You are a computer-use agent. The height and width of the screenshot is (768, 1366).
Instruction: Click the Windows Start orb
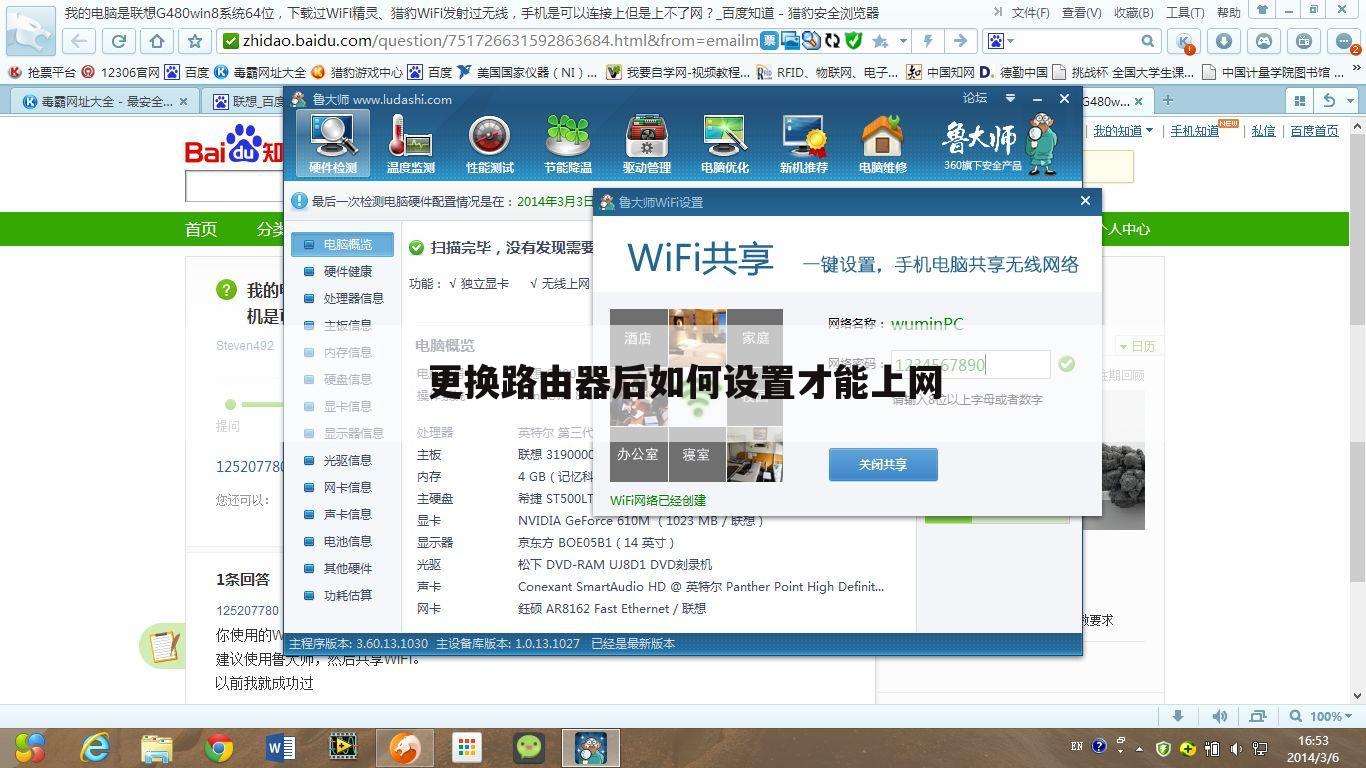(x=30, y=747)
